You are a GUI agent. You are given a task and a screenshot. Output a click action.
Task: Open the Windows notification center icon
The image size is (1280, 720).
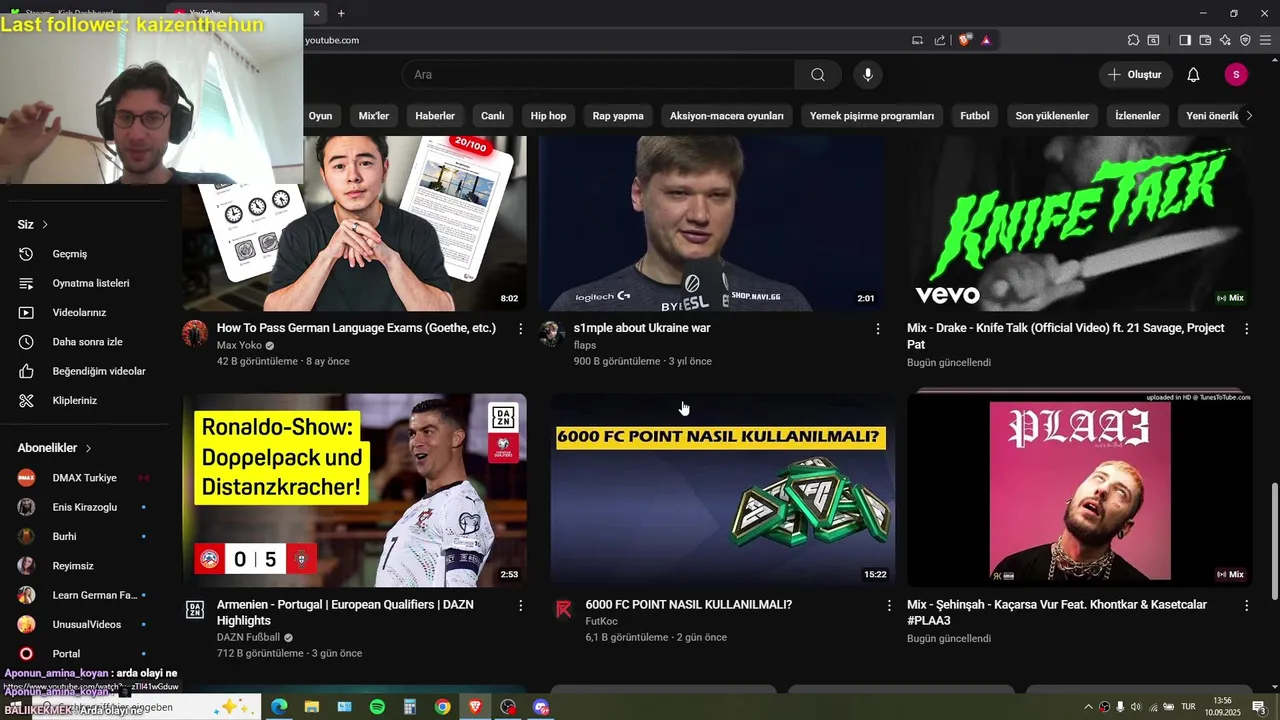point(1259,707)
